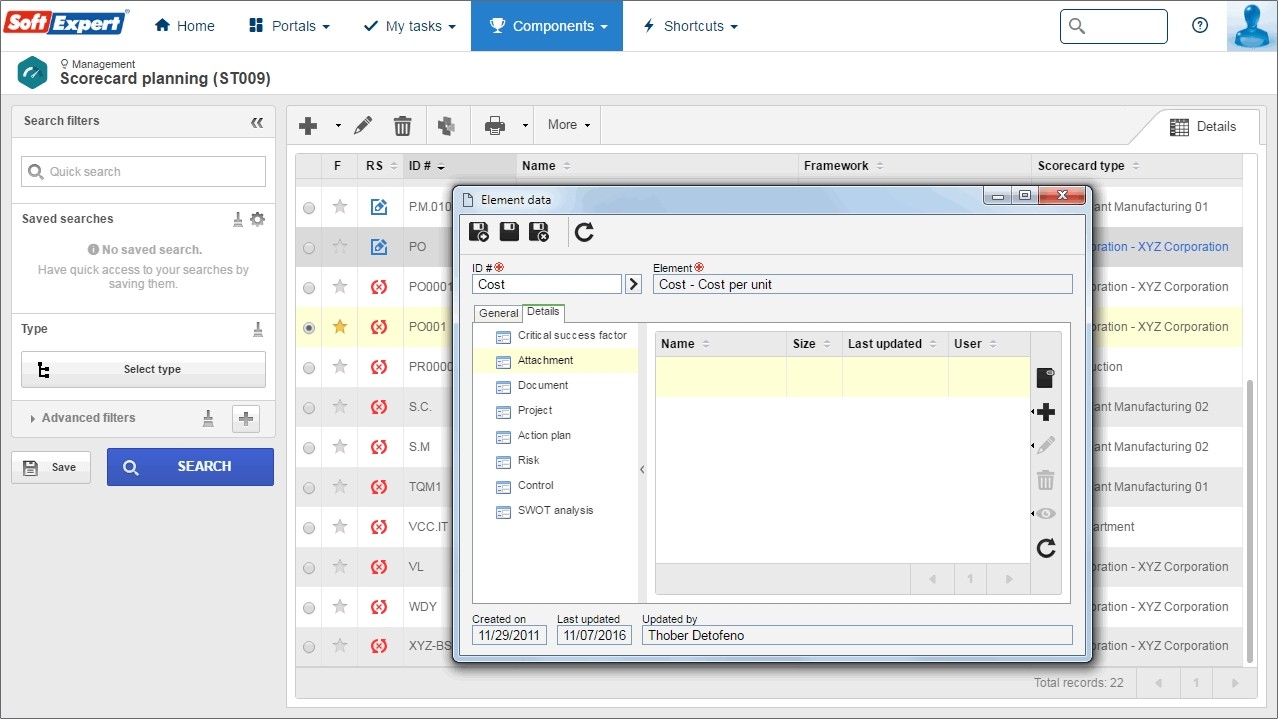Go to next page in attachment pager

pyautogui.click(x=1009, y=579)
